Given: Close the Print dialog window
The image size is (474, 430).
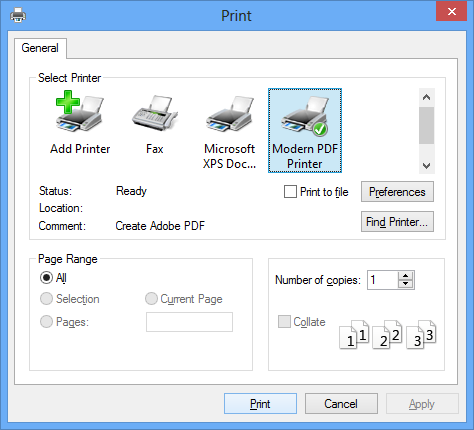Looking at the screenshot, I should point(452,12).
